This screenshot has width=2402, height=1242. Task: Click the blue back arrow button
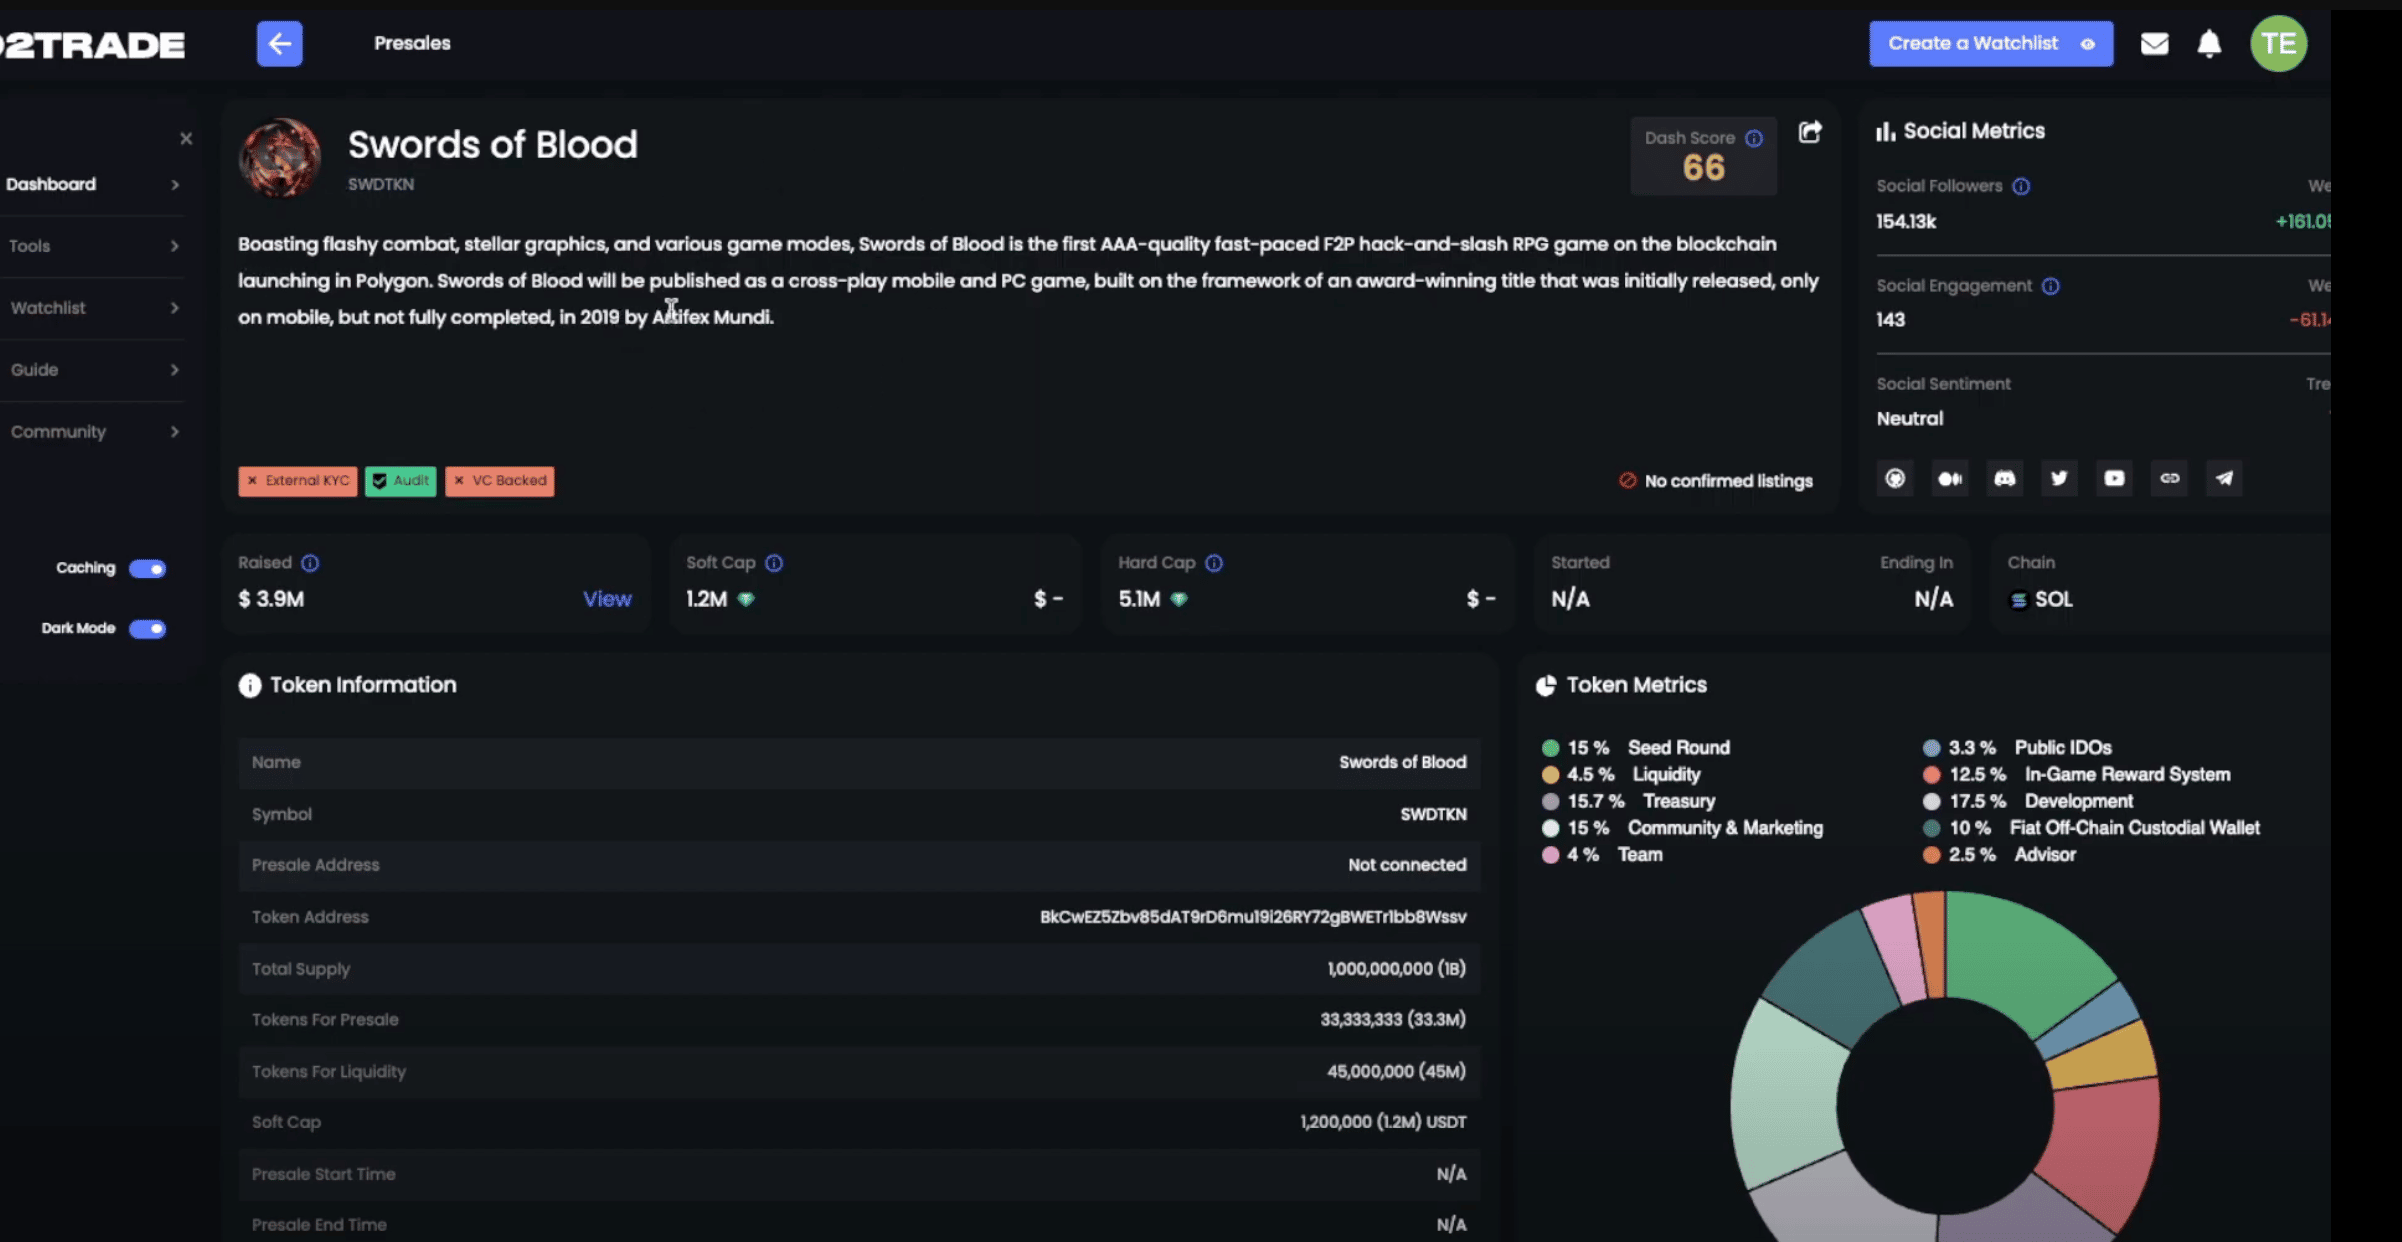click(279, 44)
